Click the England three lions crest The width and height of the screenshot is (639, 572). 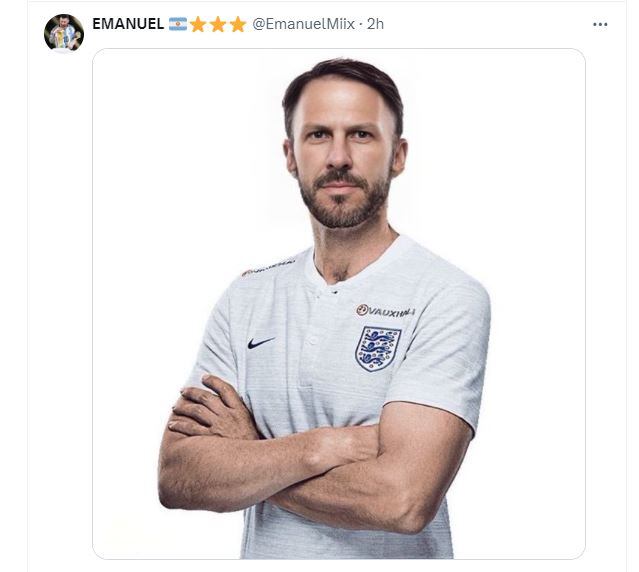pos(378,349)
